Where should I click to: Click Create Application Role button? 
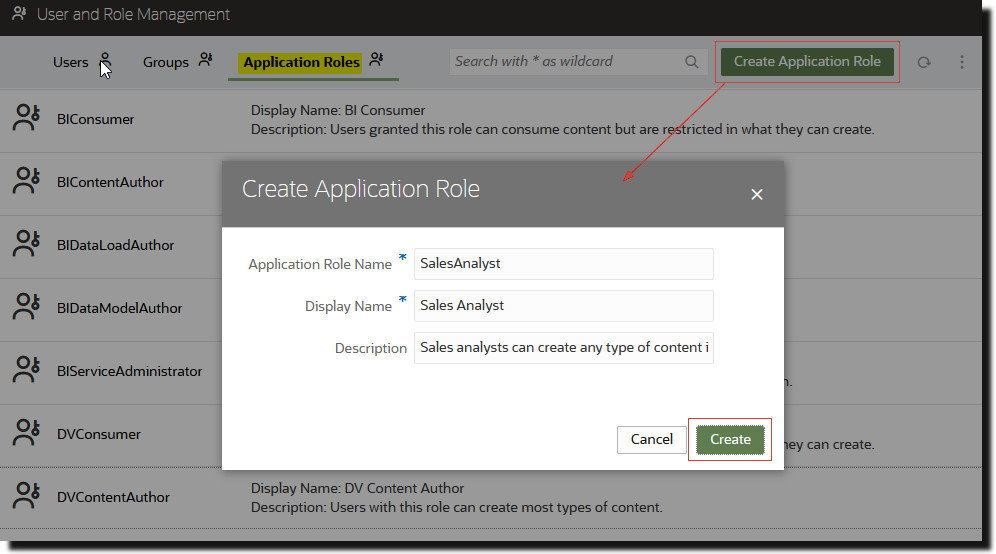click(807, 62)
